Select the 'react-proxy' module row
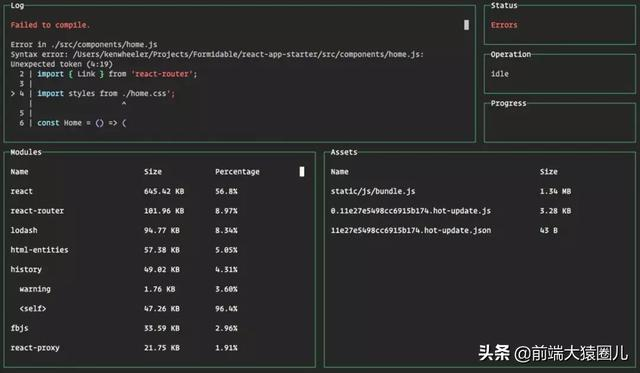The height and width of the screenshot is (373, 640). point(124,348)
